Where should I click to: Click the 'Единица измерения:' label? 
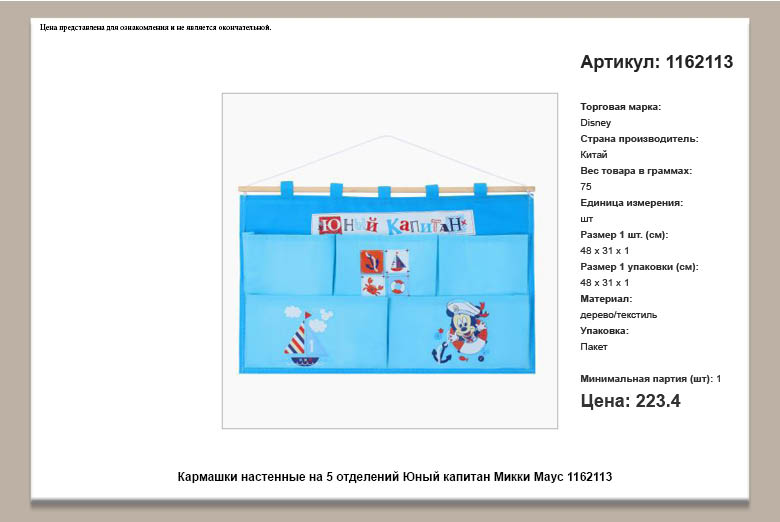click(x=631, y=203)
